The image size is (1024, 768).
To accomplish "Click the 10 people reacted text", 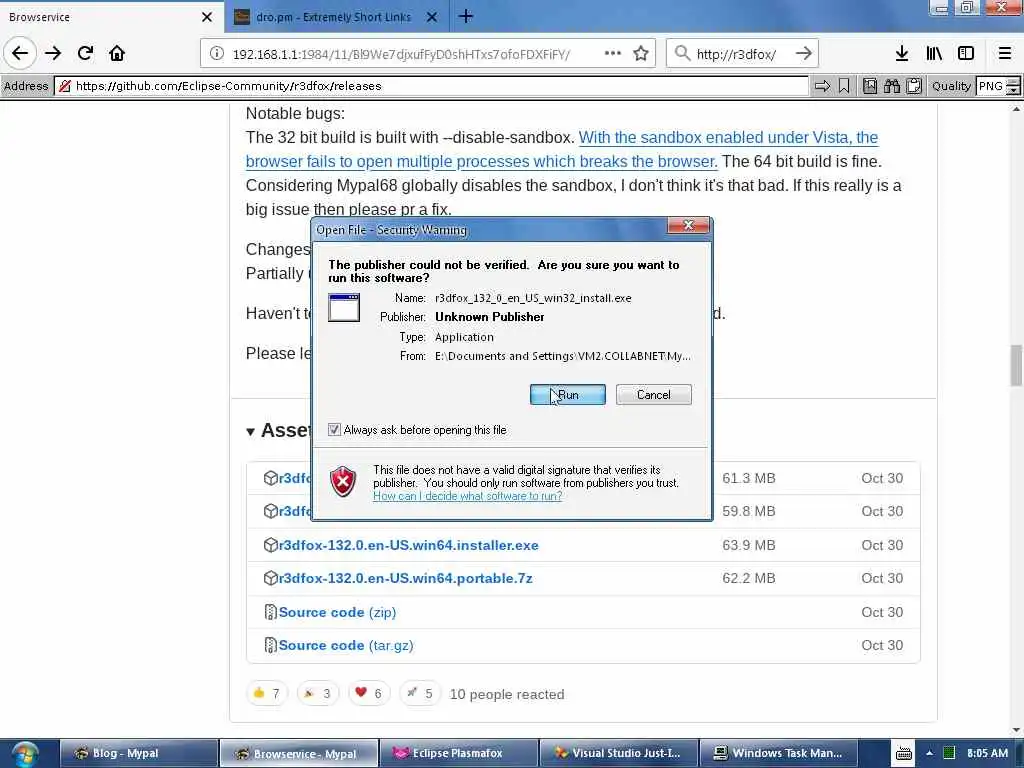I will [x=507, y=694].
